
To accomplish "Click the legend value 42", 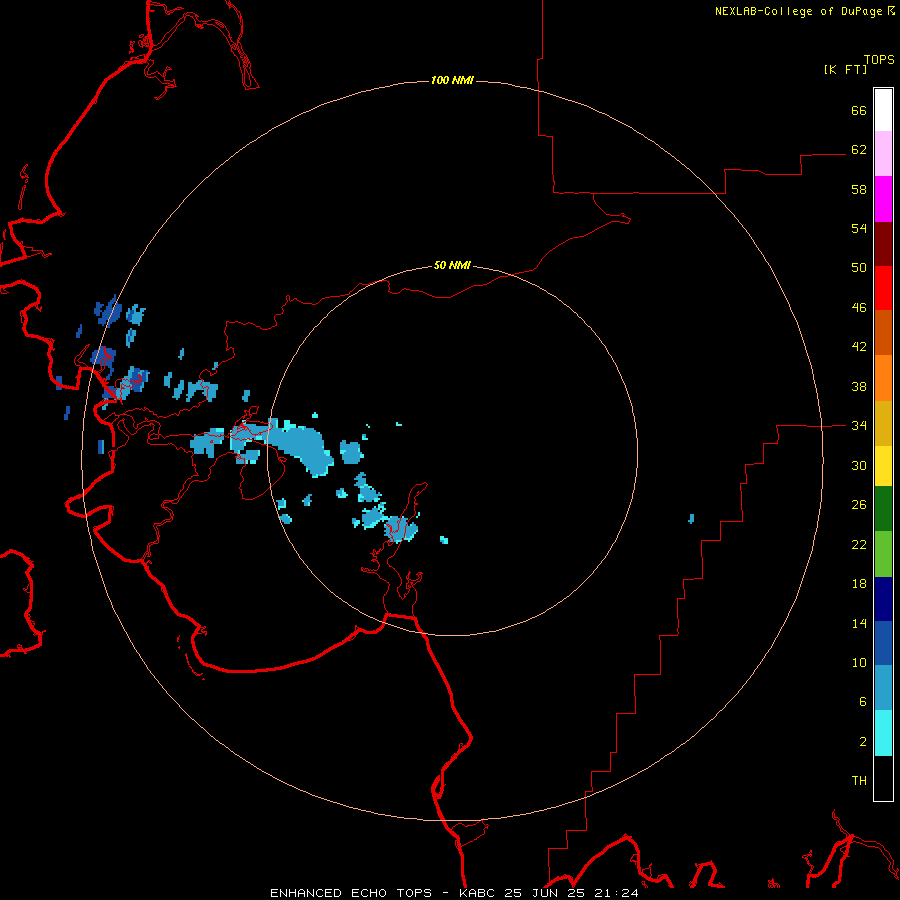I will coord(859,347).
